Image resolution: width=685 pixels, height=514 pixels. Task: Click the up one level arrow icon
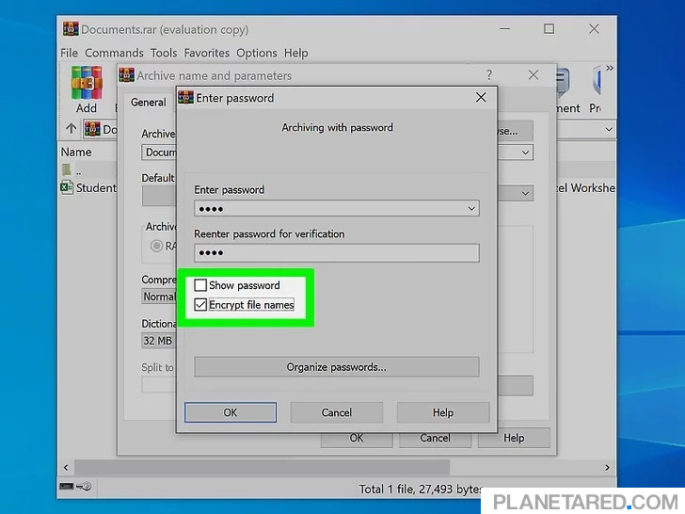(x=71, y=129)
